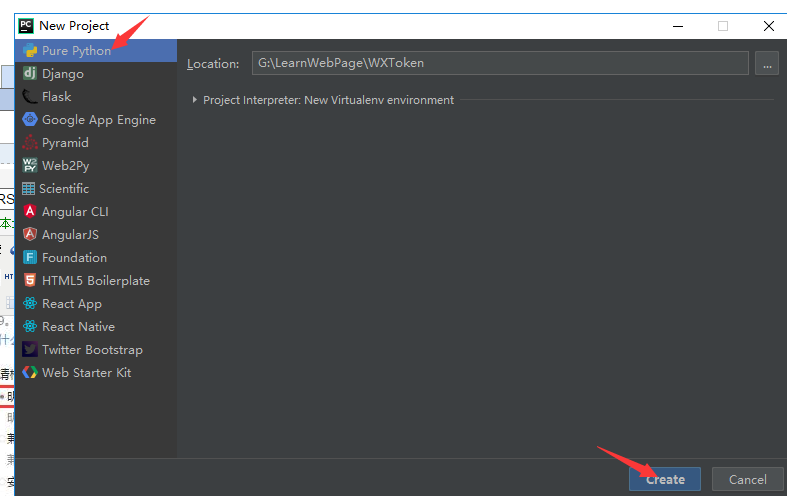Click the React App icon
Viewport: 787px width, 496px height.
pyautogui.click(x=30, y=304)
